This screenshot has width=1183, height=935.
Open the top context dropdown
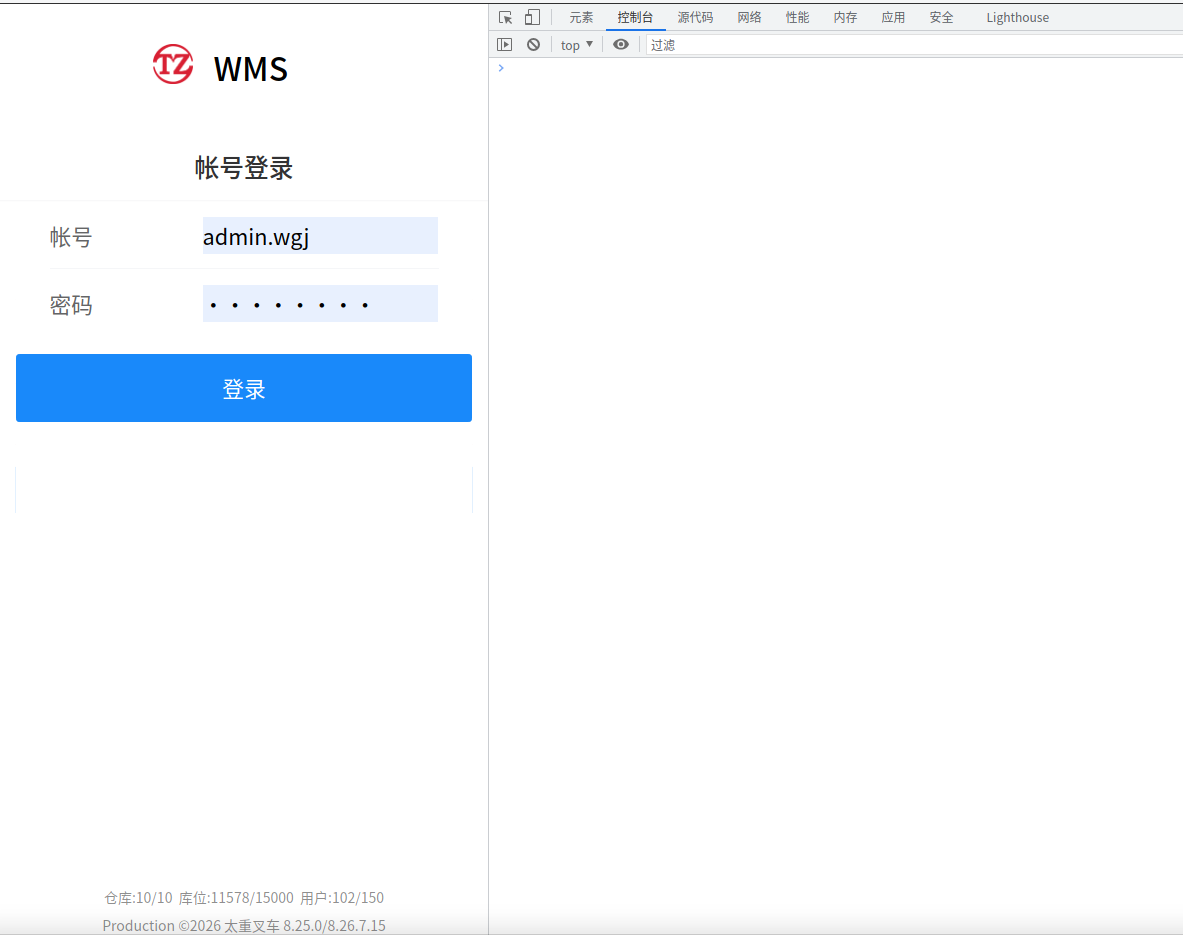tap(576, 45)
